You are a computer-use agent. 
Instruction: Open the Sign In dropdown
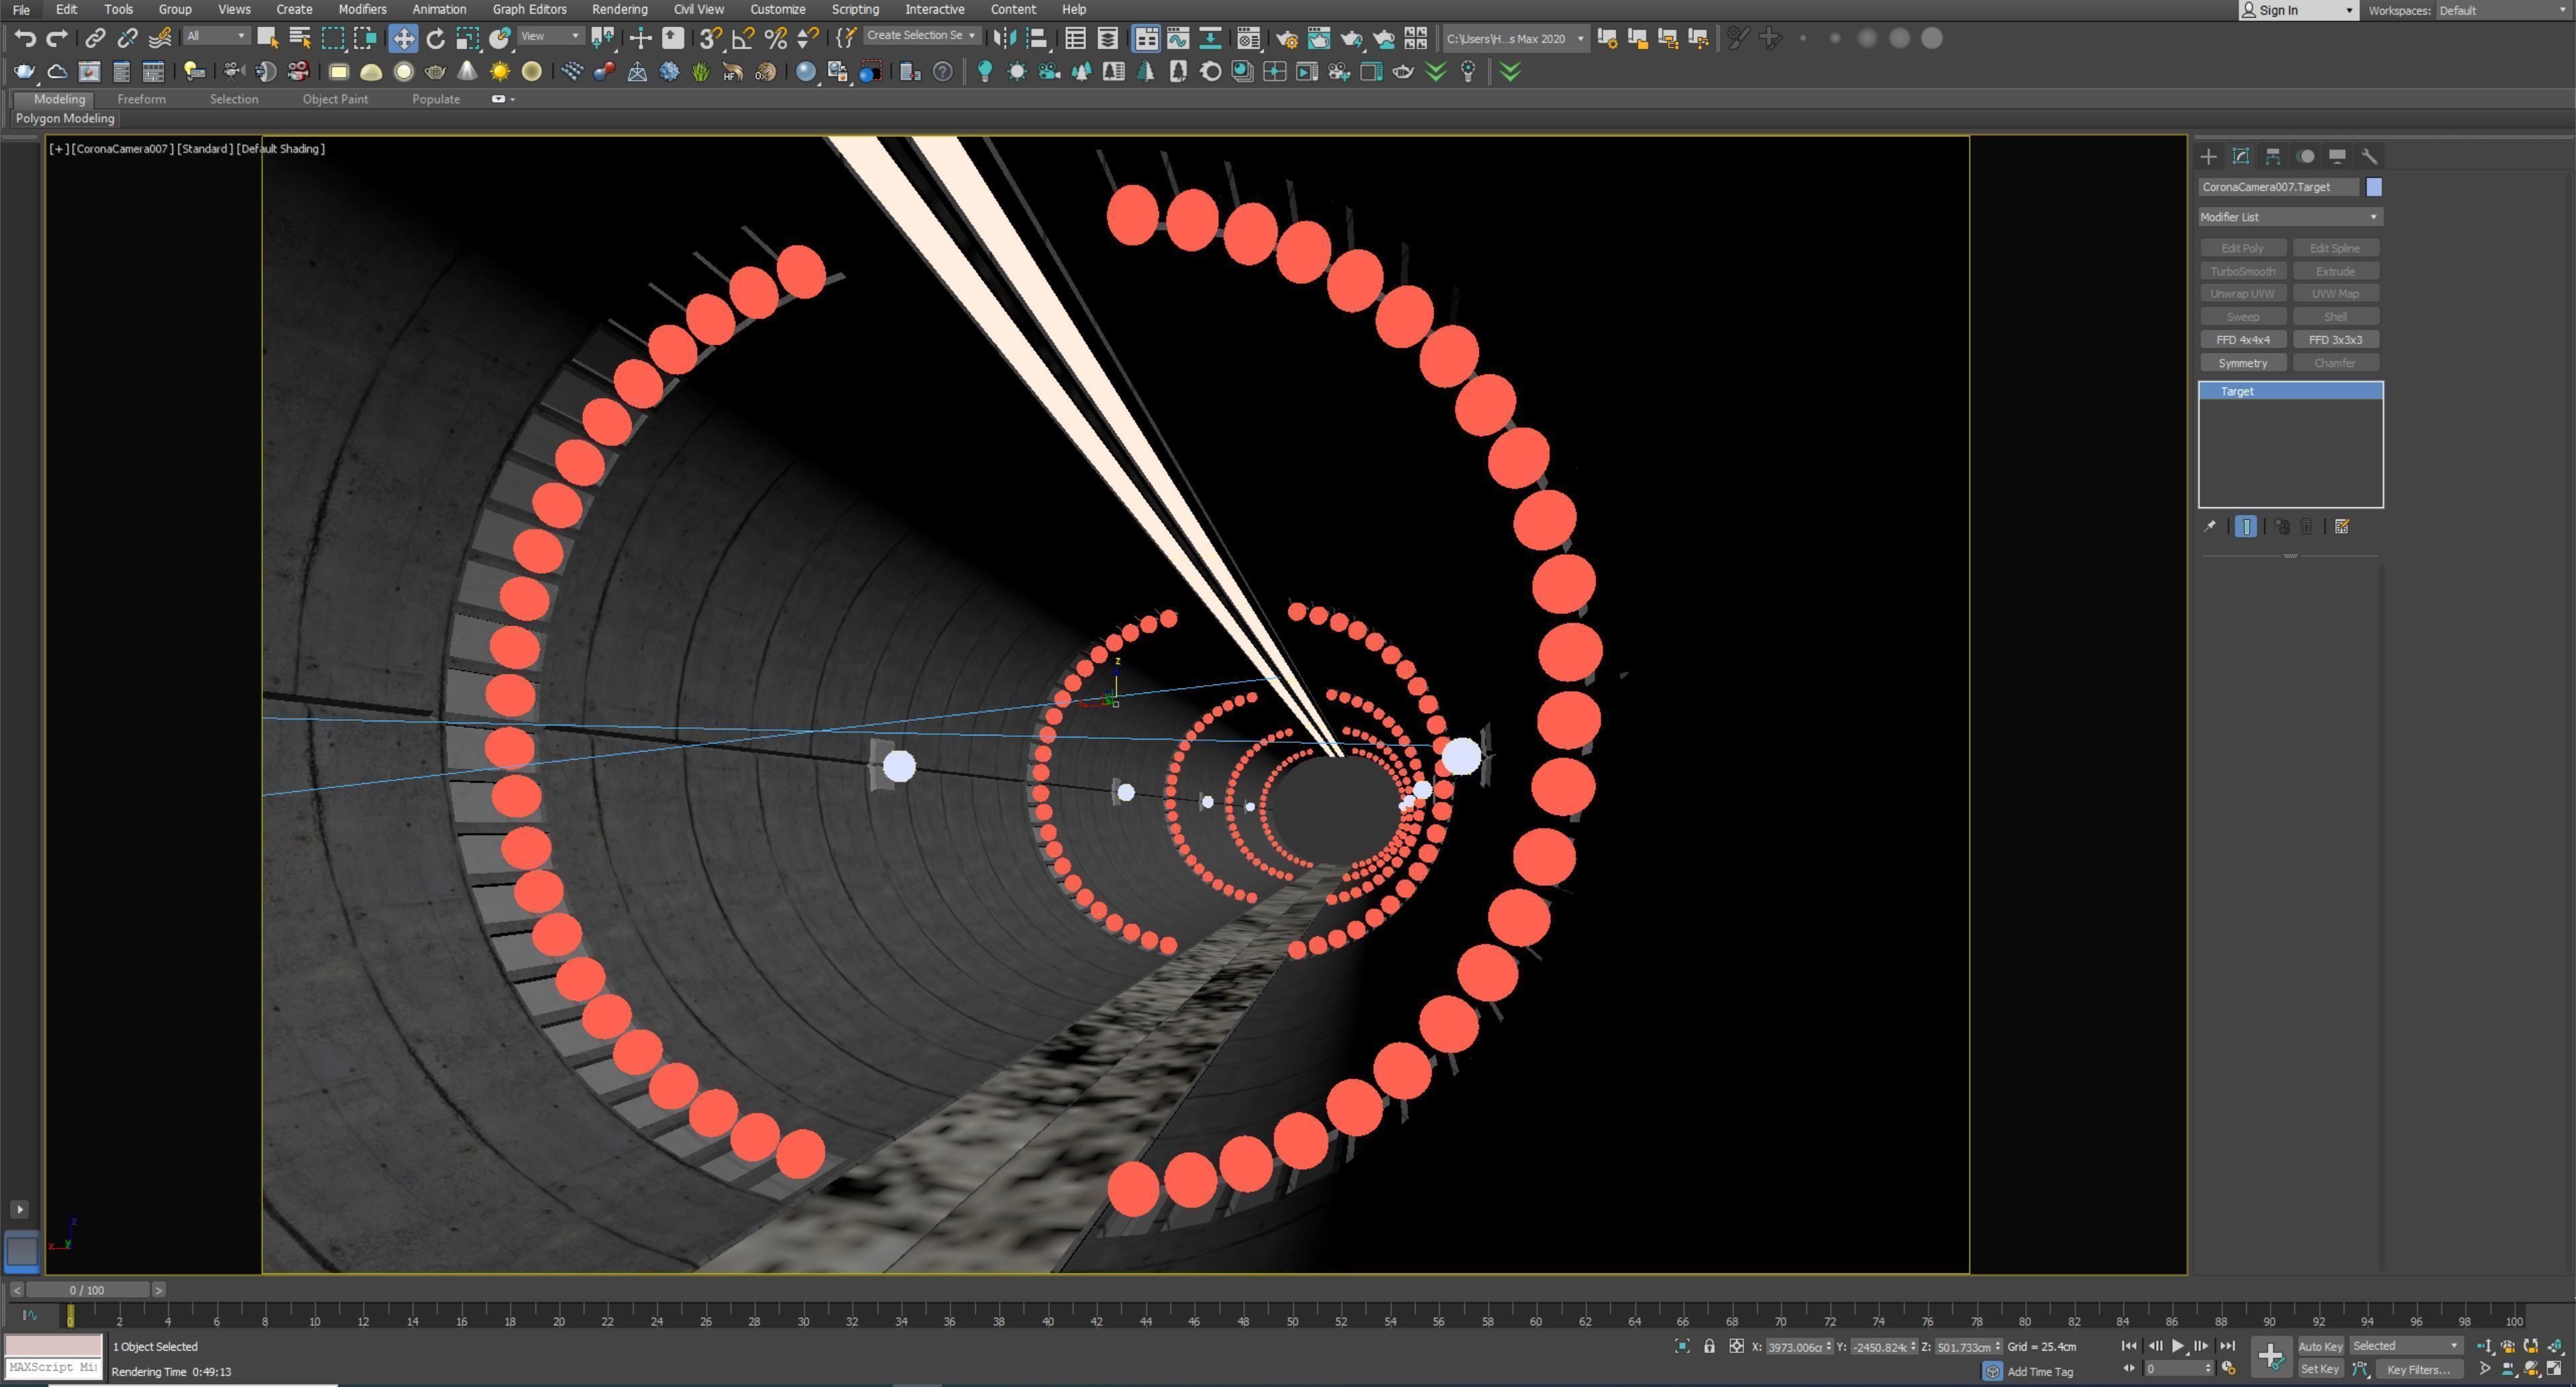tap(2299, 10)
